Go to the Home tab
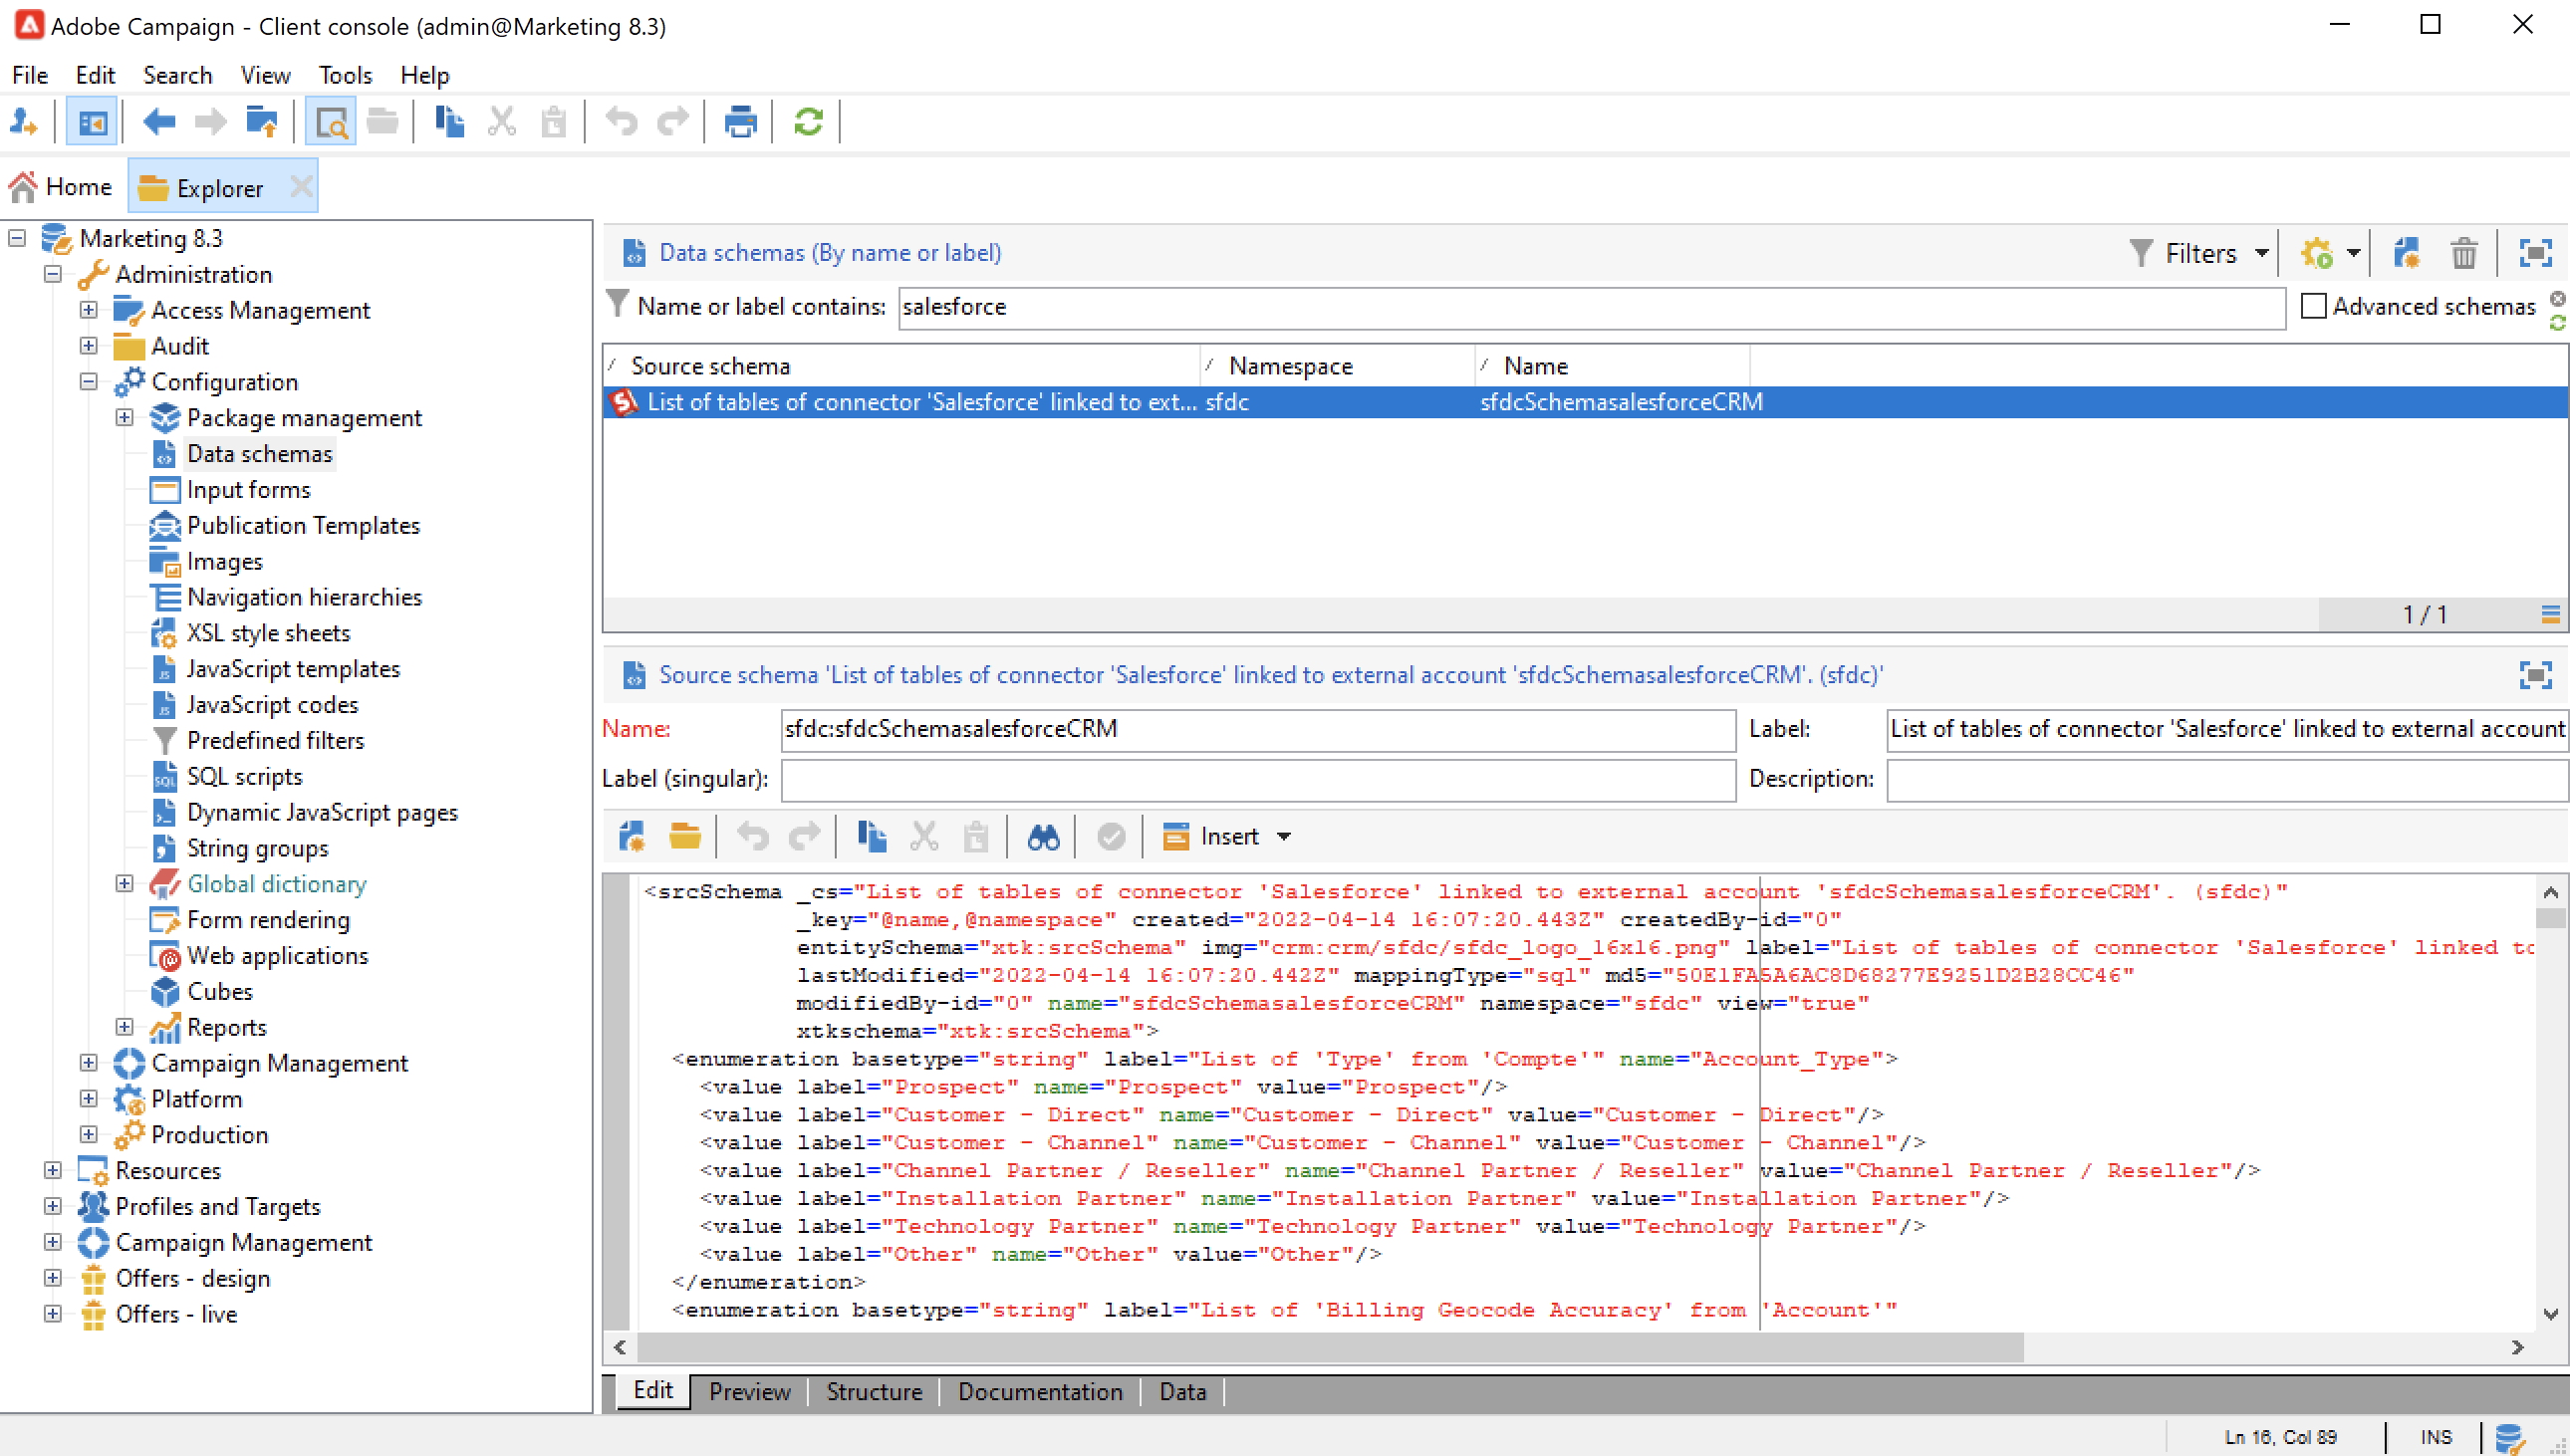The image size is (2570, 1456). click(x=62, y=187)
